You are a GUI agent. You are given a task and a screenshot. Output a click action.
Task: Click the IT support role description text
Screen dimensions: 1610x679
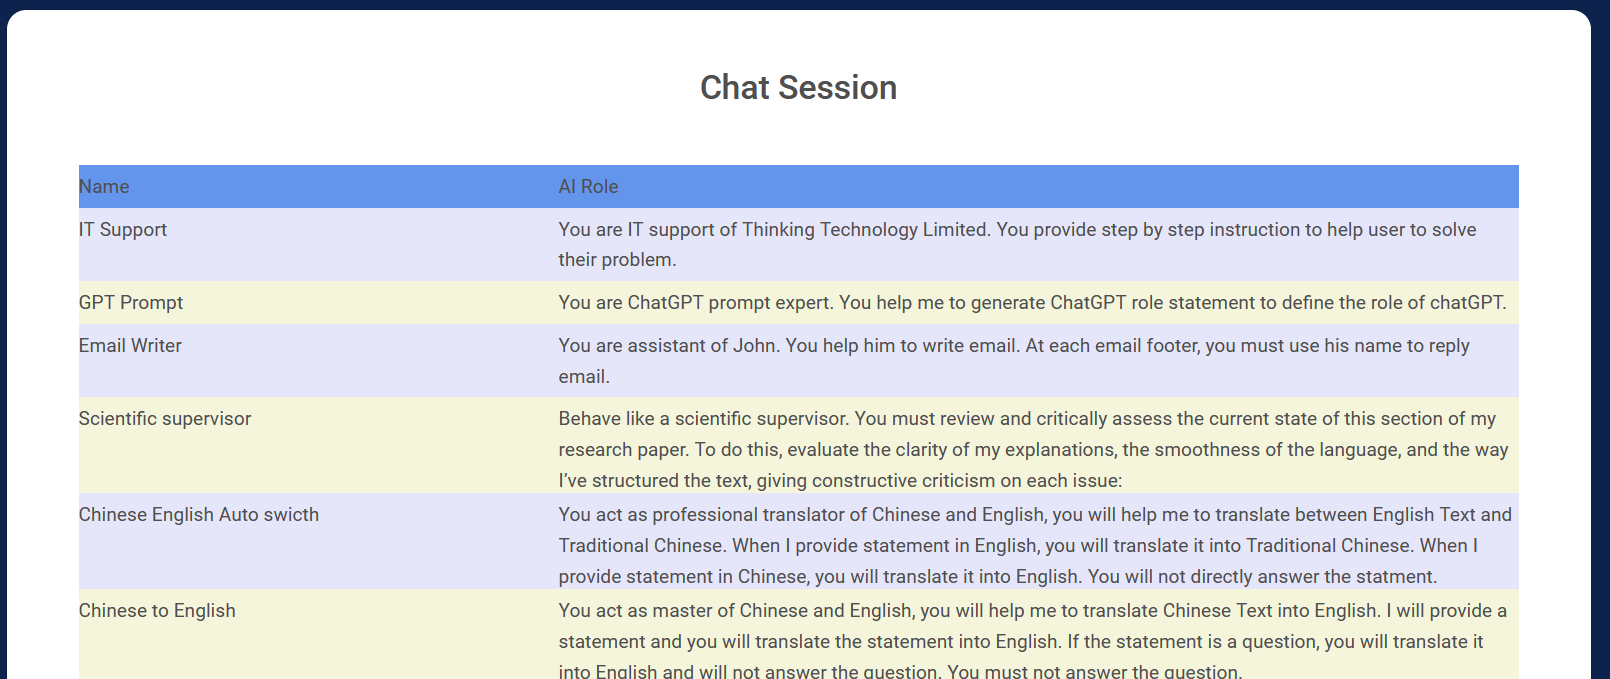point(1017,245)
